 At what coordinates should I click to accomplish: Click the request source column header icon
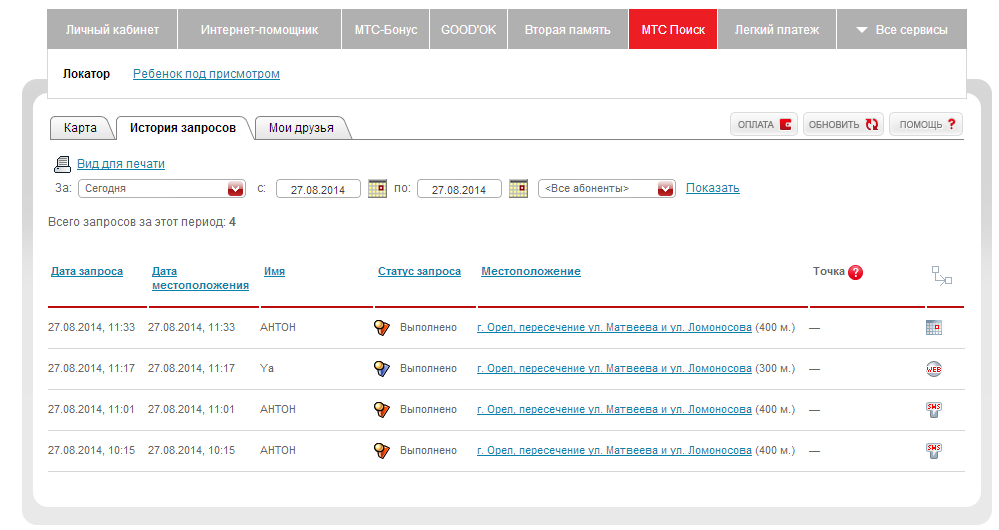pos(941,276)
